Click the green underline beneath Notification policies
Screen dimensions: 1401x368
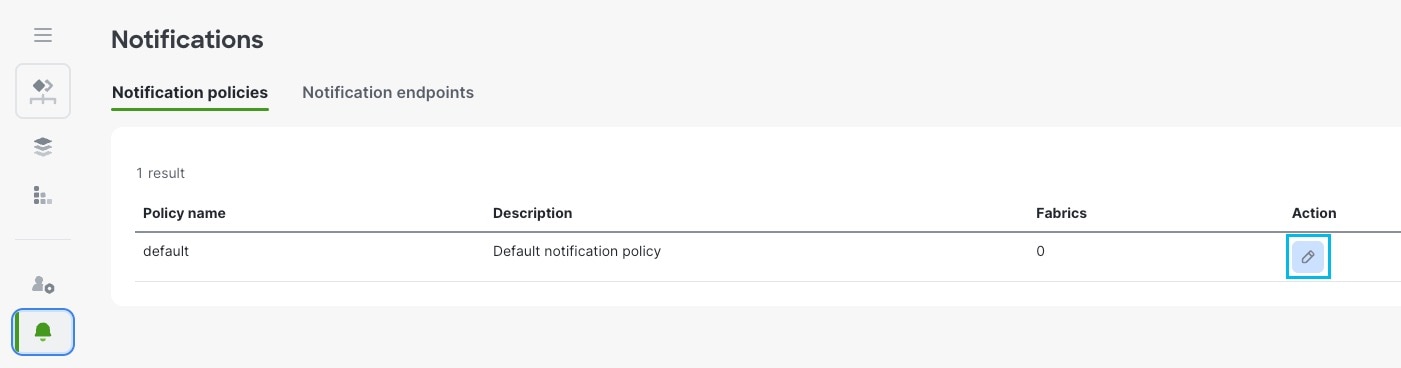(x=190, y=109)
